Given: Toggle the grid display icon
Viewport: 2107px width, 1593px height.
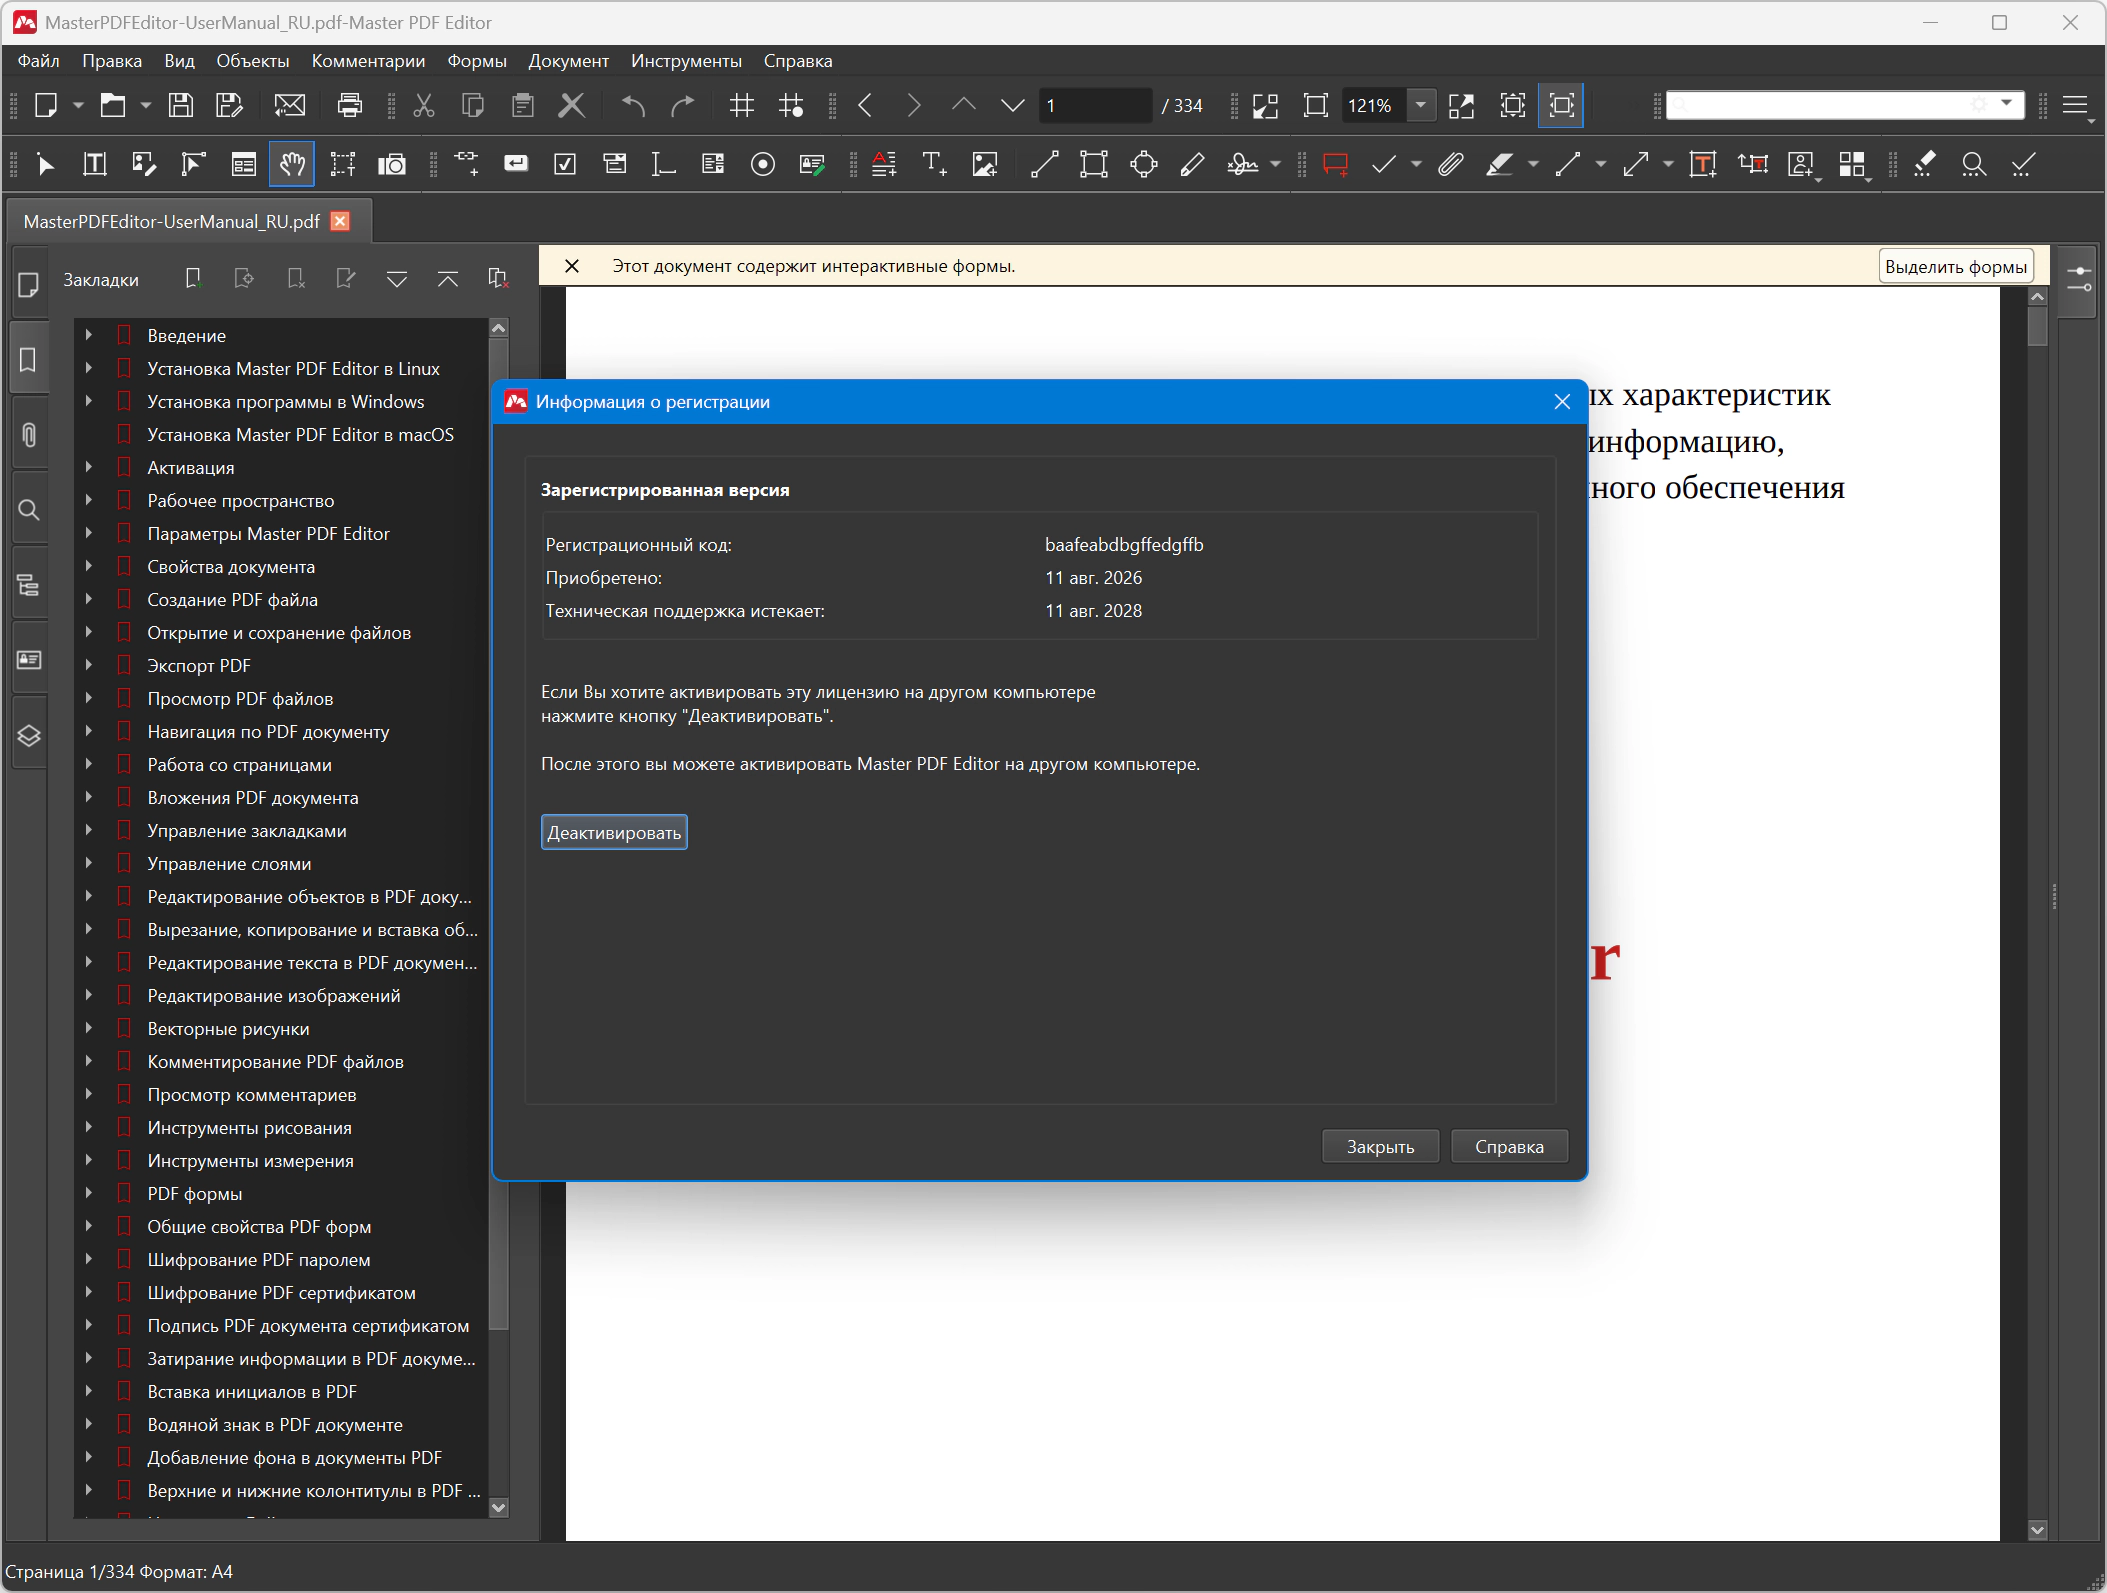Looking at the screenshot, I should pos(741,105).
